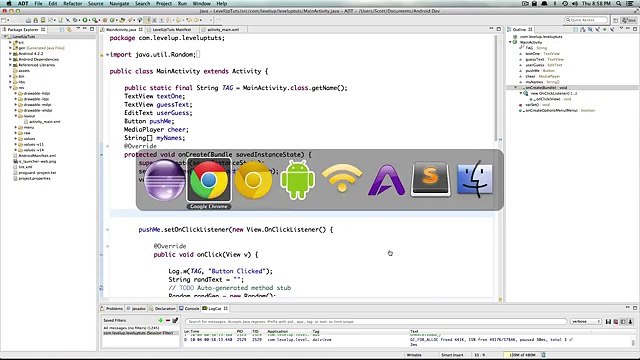Viewport: 640px width, 360px height.
Task: Expand Android 4.2.2 library node
Action: pos(11,53)
